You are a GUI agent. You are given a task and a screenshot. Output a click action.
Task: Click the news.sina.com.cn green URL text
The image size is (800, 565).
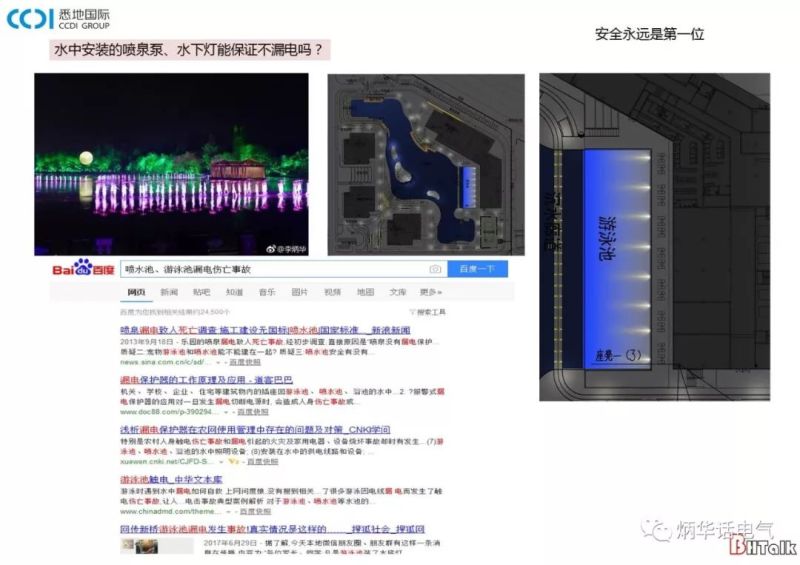coord(166,362)
